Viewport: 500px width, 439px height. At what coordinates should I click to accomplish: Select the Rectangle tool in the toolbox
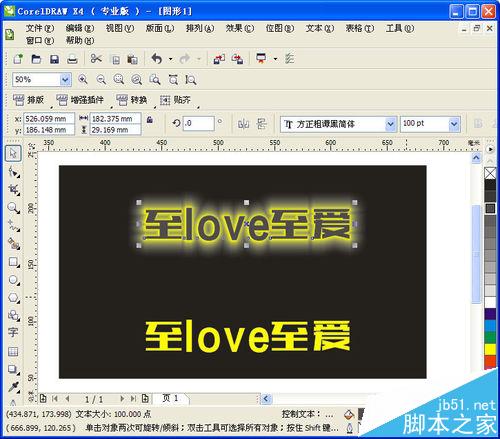point(14,262)
